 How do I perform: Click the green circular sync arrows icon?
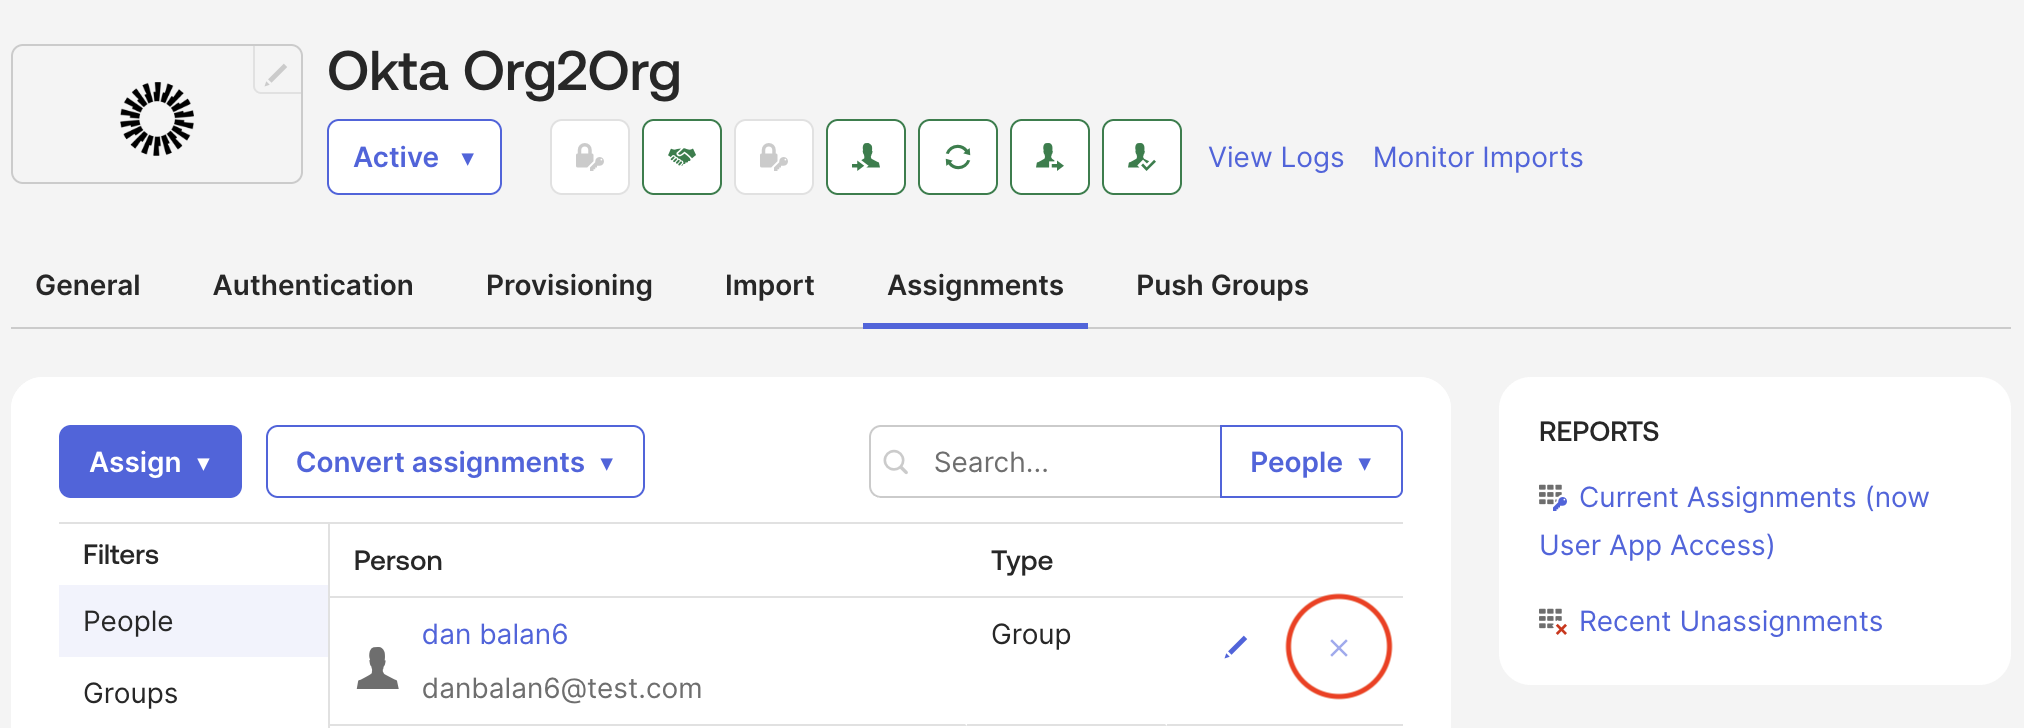tap(958, 157)
